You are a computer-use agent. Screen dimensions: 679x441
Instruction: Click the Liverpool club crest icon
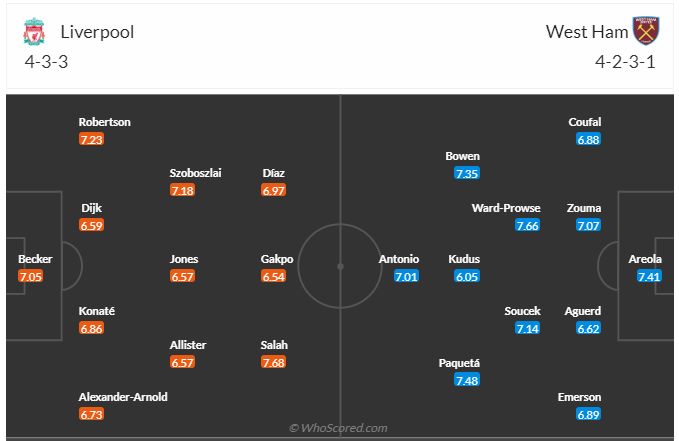pos(35,31)
